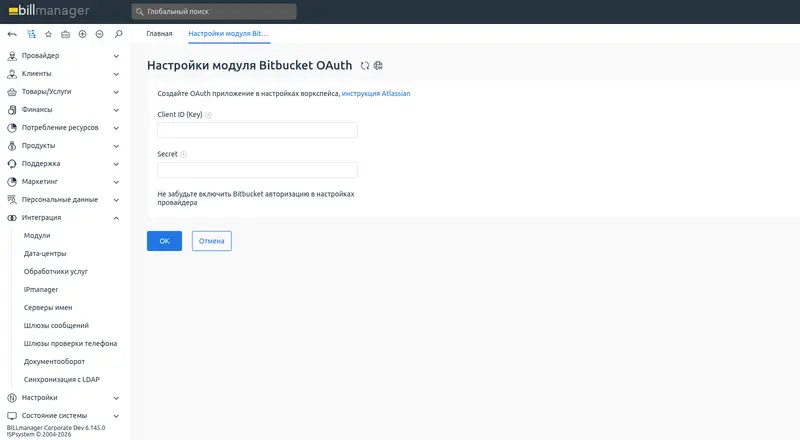The image size is (800, 440).
Task: Click the Настройки модуля Bitbucket OAuth heading
Action: [249, 65]
